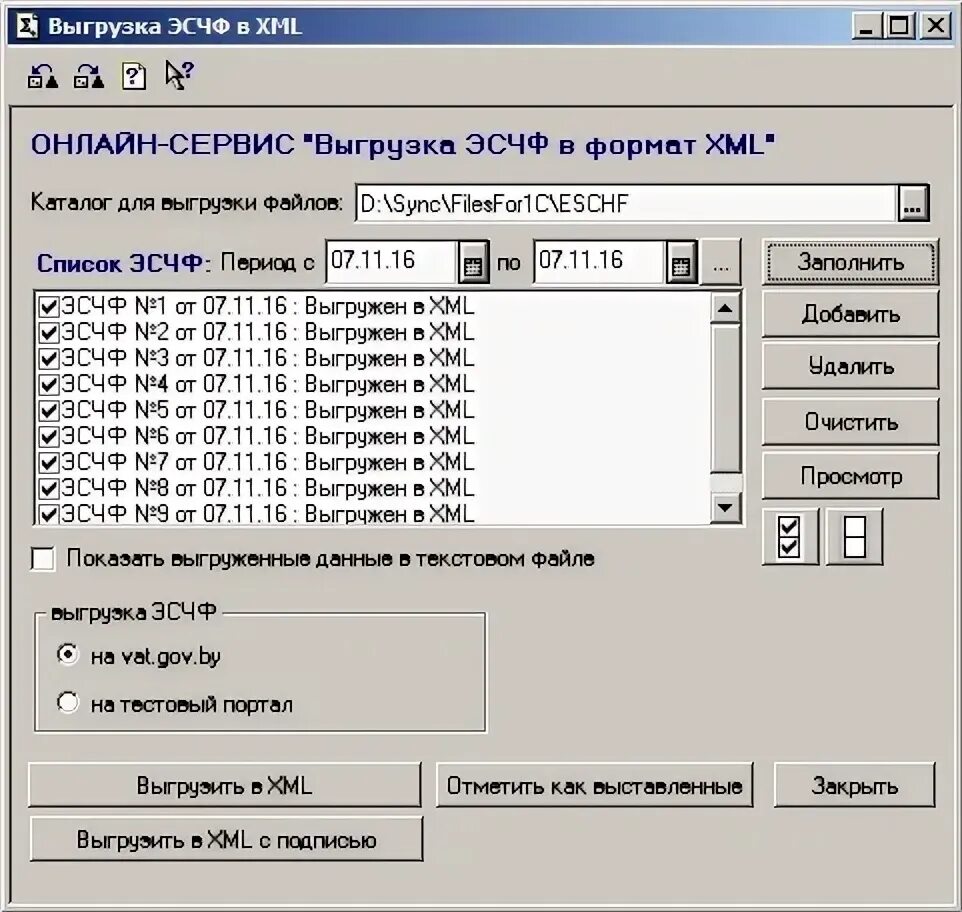Click the Заполнить button
Viewport: 962px width, 912px height.
(x=850, y=262)
